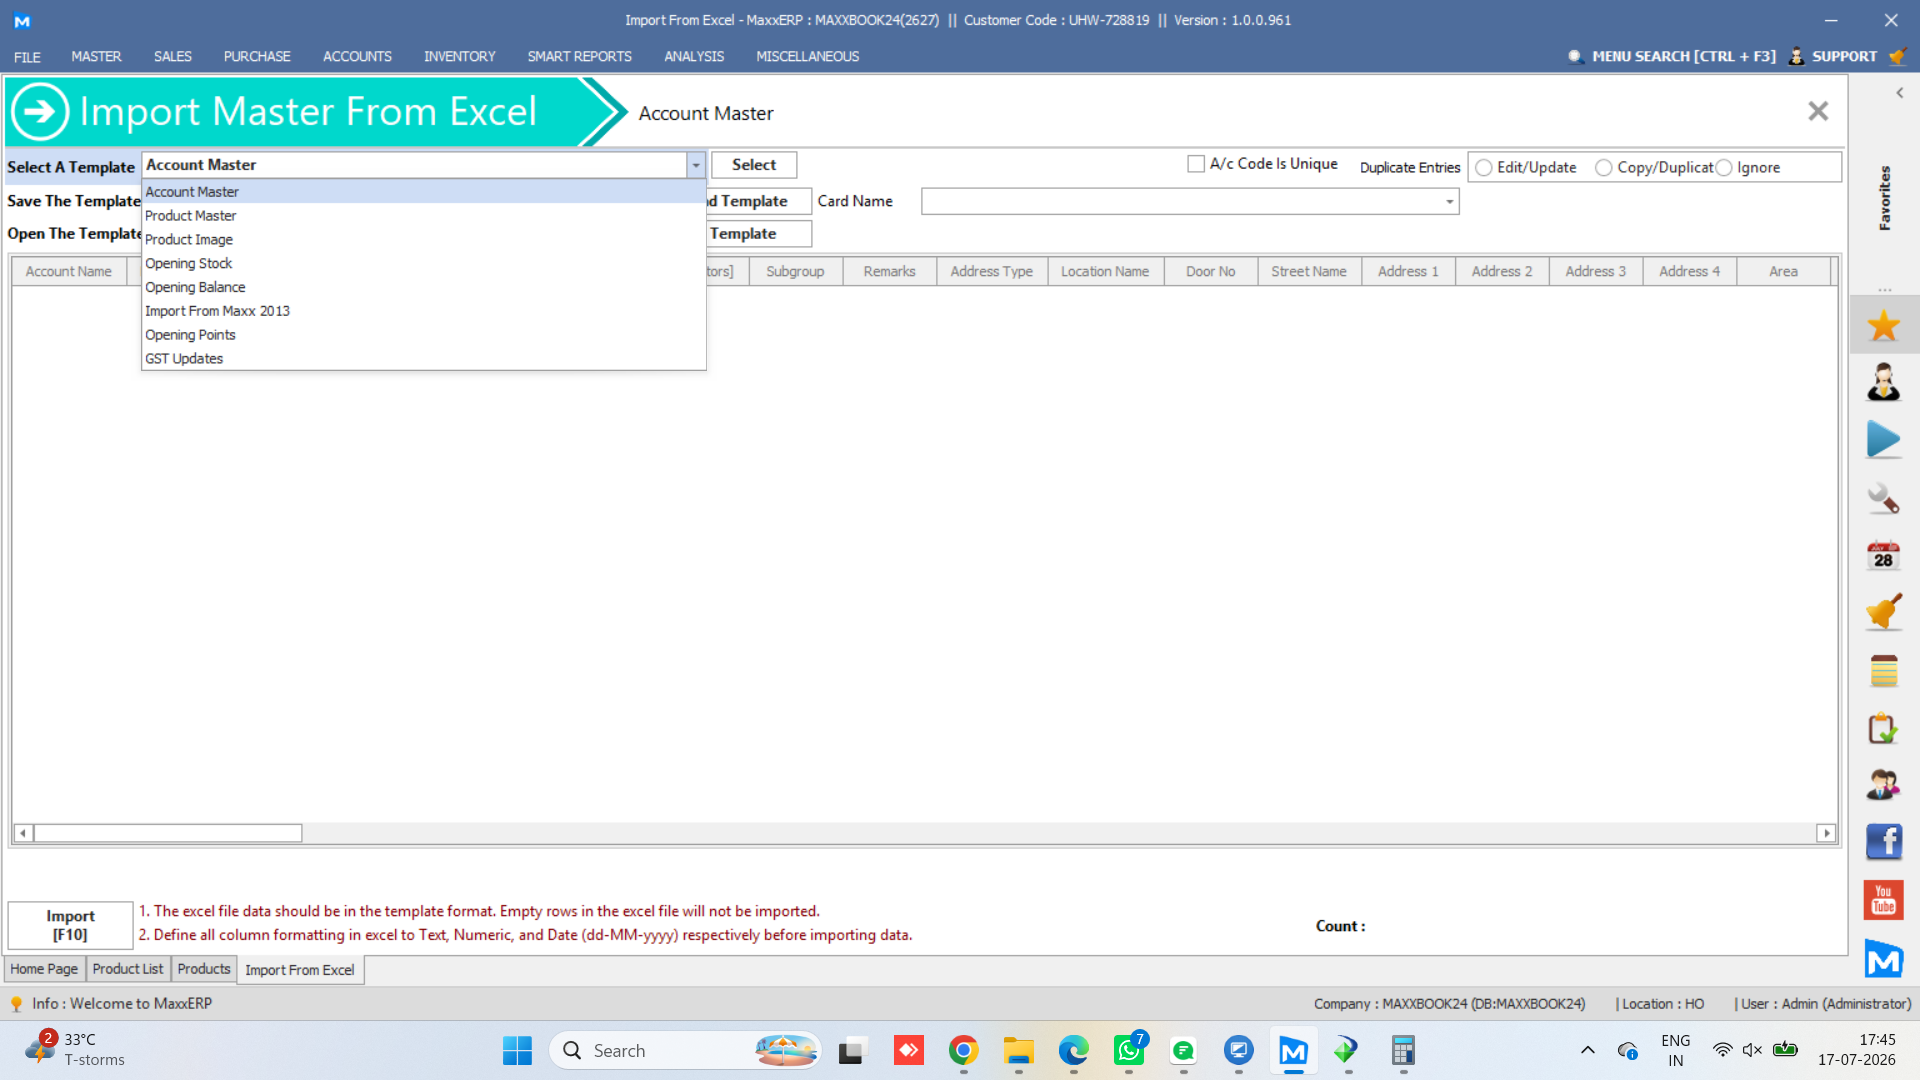The image size is (1920, 1080).
Task: Open the Facebook icon in sidebar
Action: coord(1883,842)
